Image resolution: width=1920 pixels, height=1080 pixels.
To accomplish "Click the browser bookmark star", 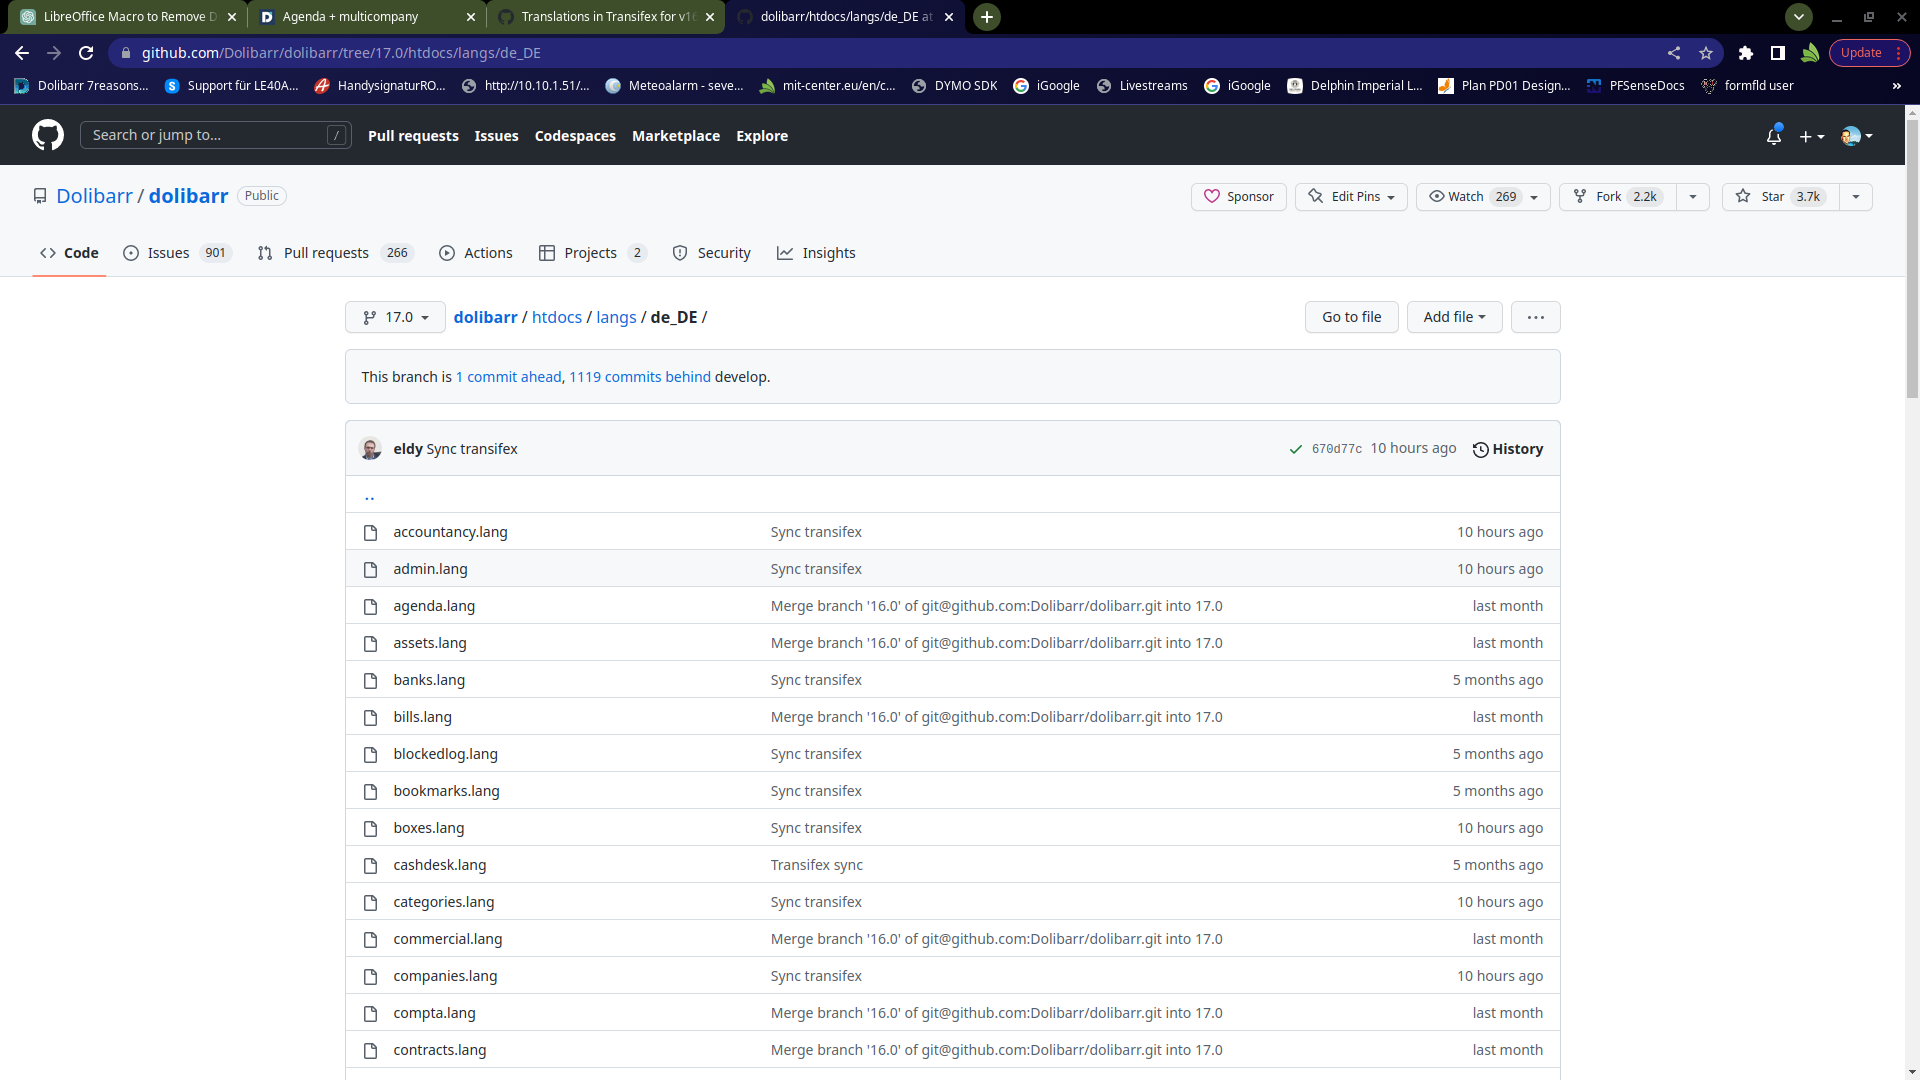I will pyautogui.click(x=1706, y=53).
